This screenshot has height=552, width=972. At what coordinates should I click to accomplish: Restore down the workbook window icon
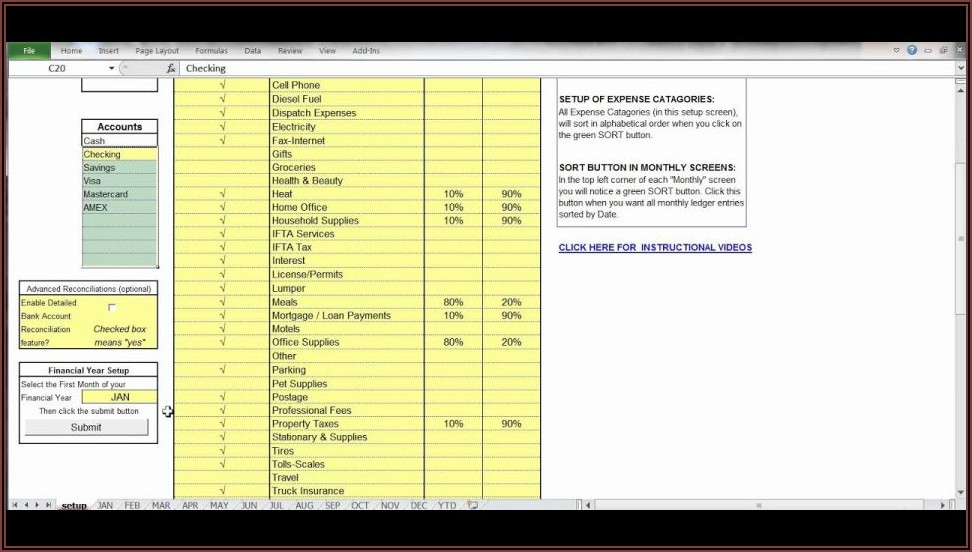click(x=943, y=50)
